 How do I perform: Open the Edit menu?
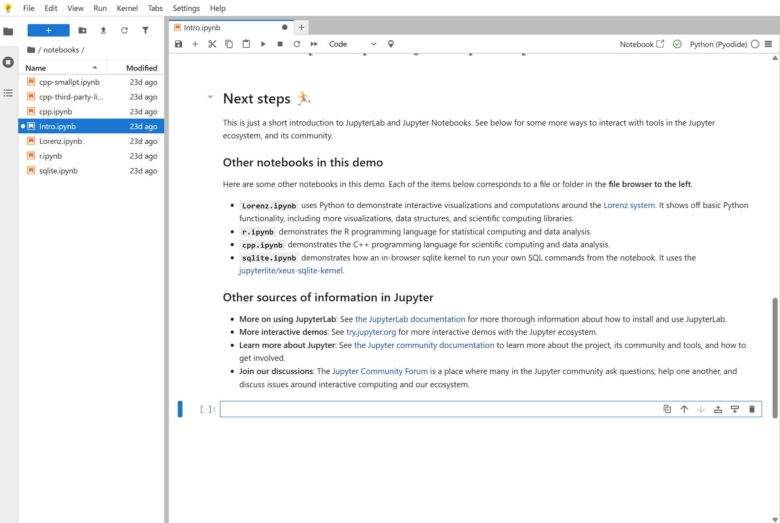51,8
